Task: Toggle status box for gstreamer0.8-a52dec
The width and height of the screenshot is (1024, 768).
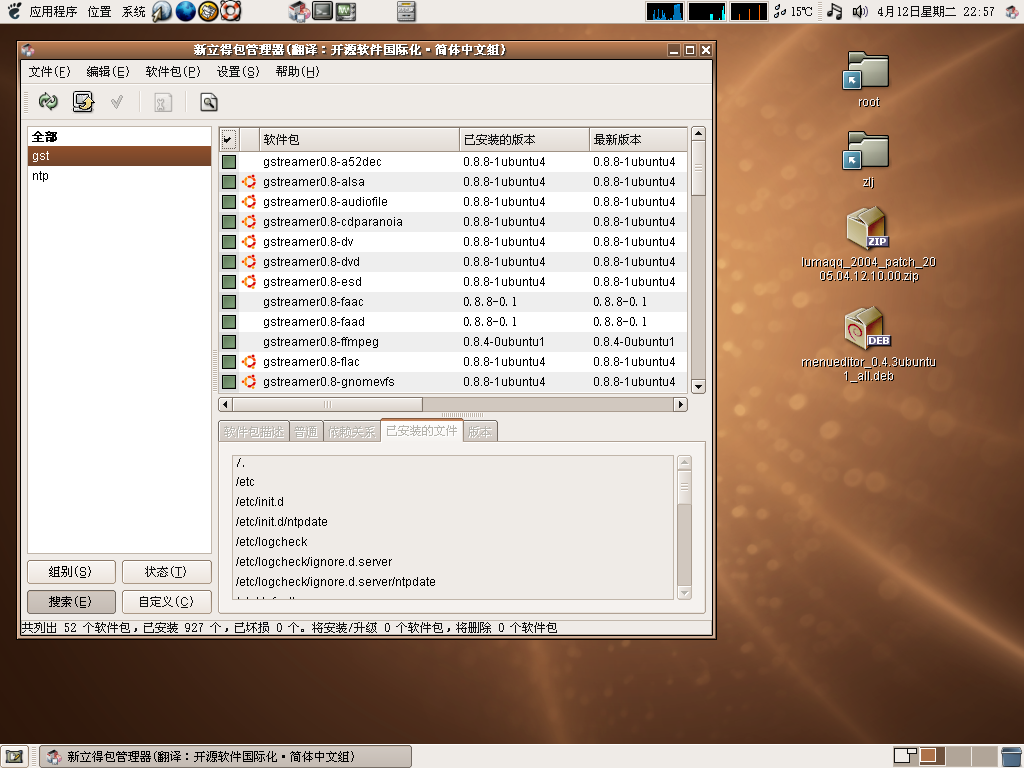Action: tap(229, 162)
